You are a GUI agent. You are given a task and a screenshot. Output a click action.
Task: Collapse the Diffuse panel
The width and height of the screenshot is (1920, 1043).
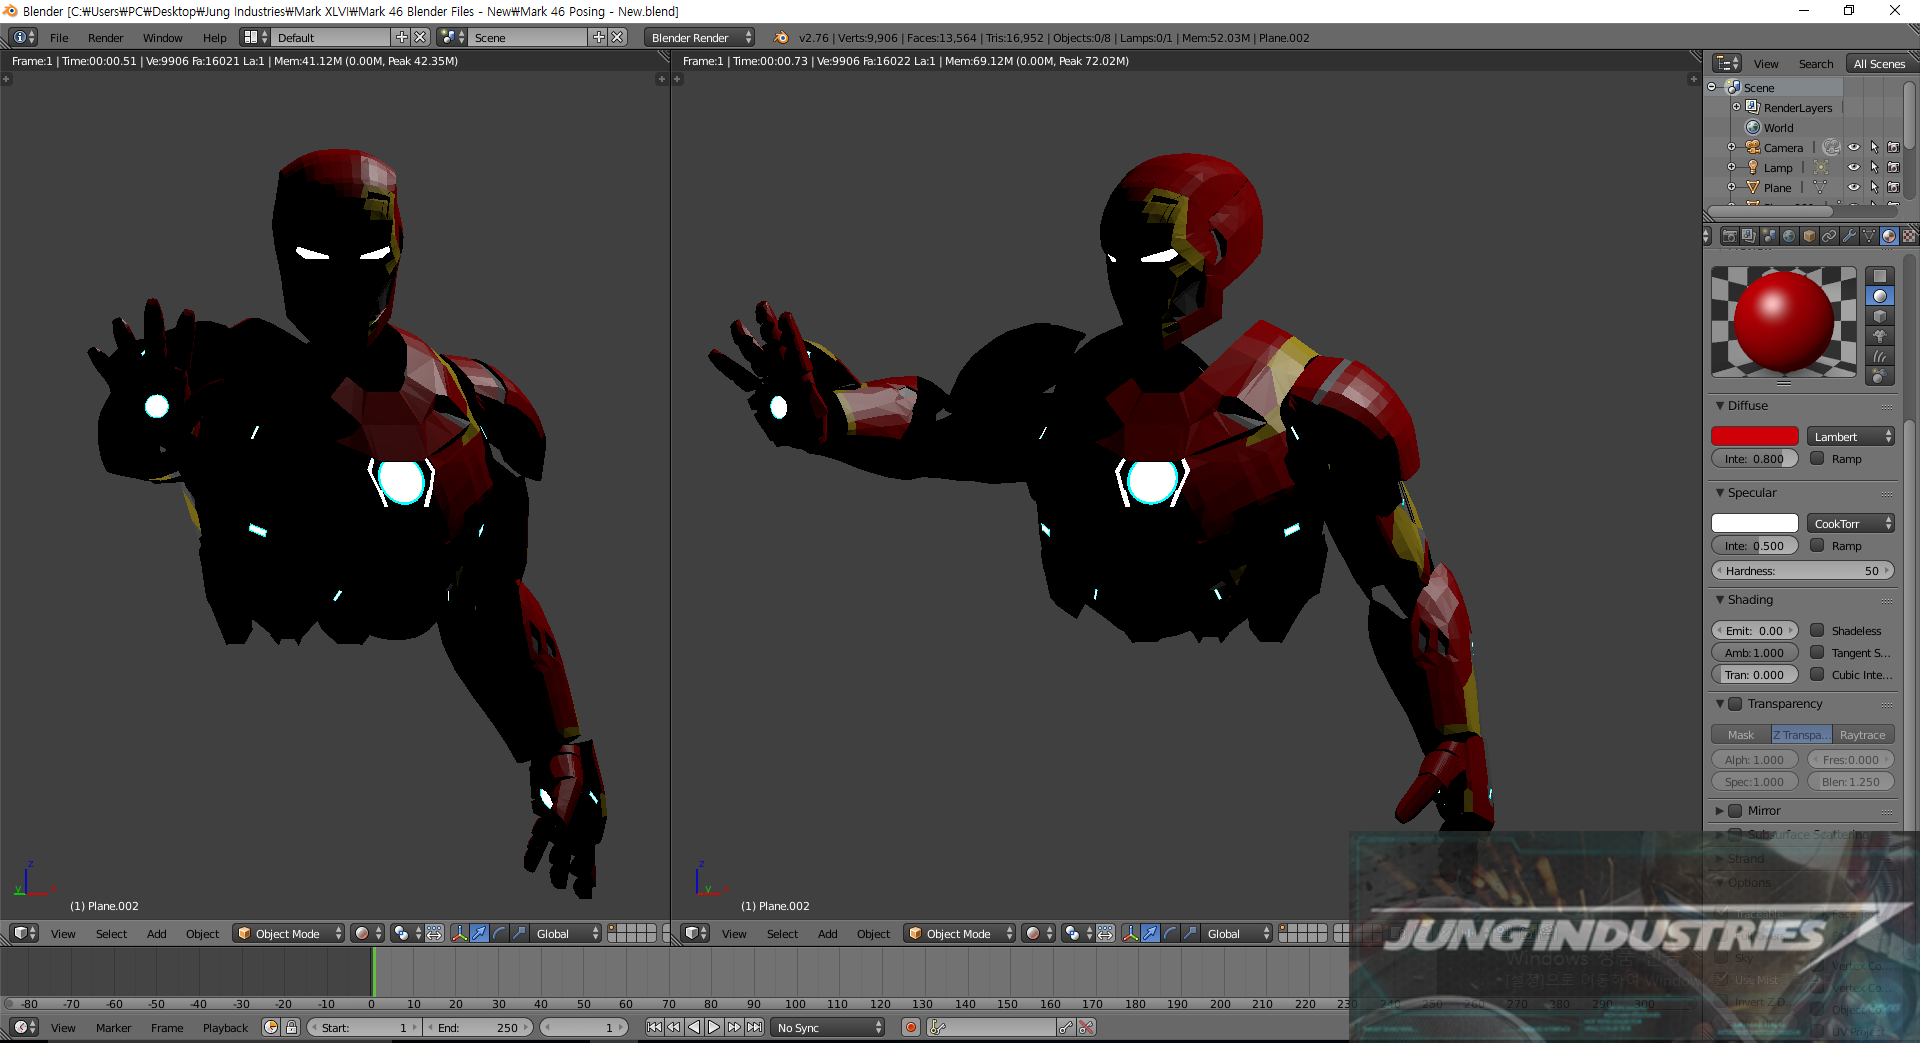1720,405
